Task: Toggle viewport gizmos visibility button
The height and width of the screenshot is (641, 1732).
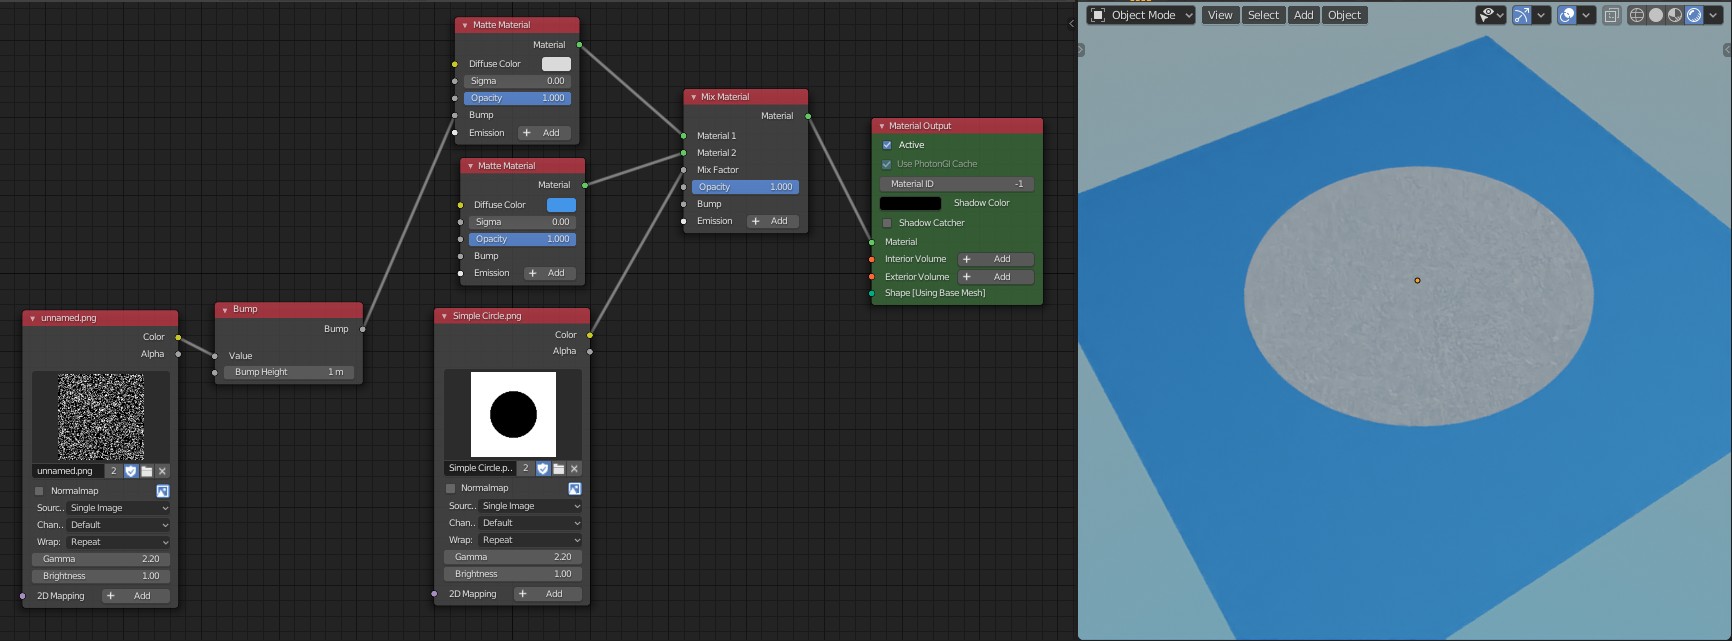Action: (1521, 15)
